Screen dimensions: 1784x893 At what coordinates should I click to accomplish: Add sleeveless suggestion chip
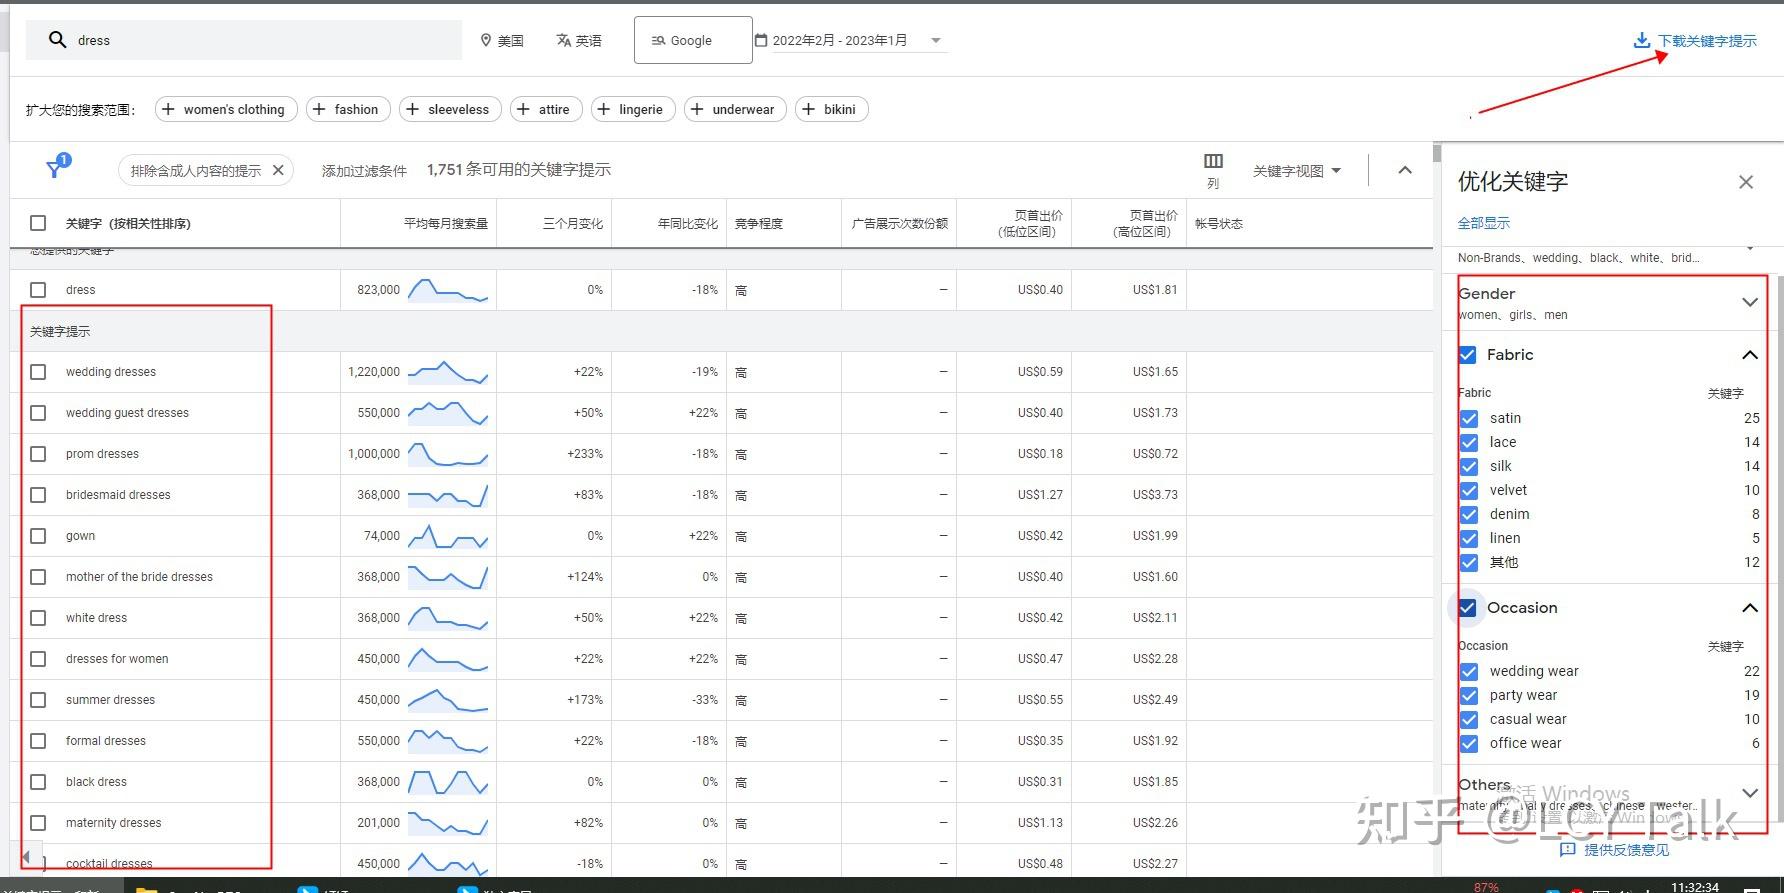[449, 109]
